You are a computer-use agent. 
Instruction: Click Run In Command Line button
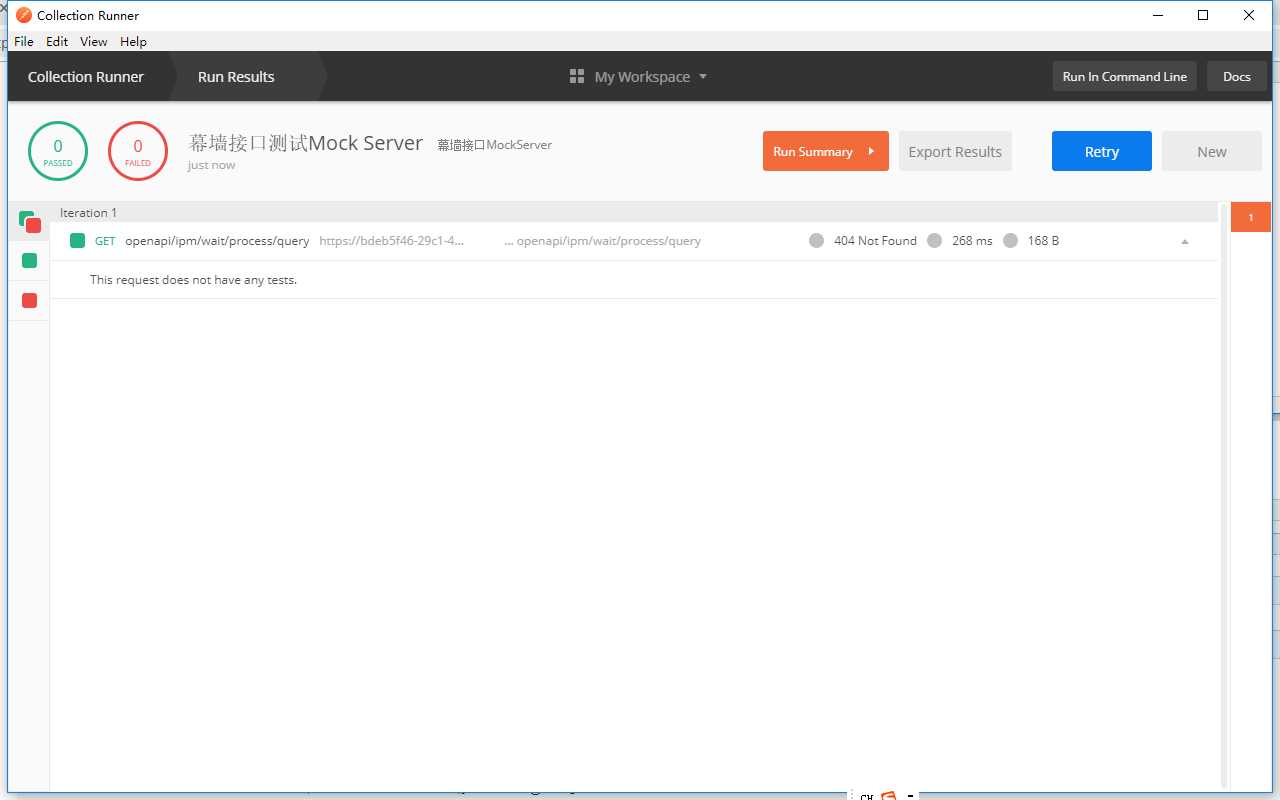pyautogui.click(x=1124, y=77)
